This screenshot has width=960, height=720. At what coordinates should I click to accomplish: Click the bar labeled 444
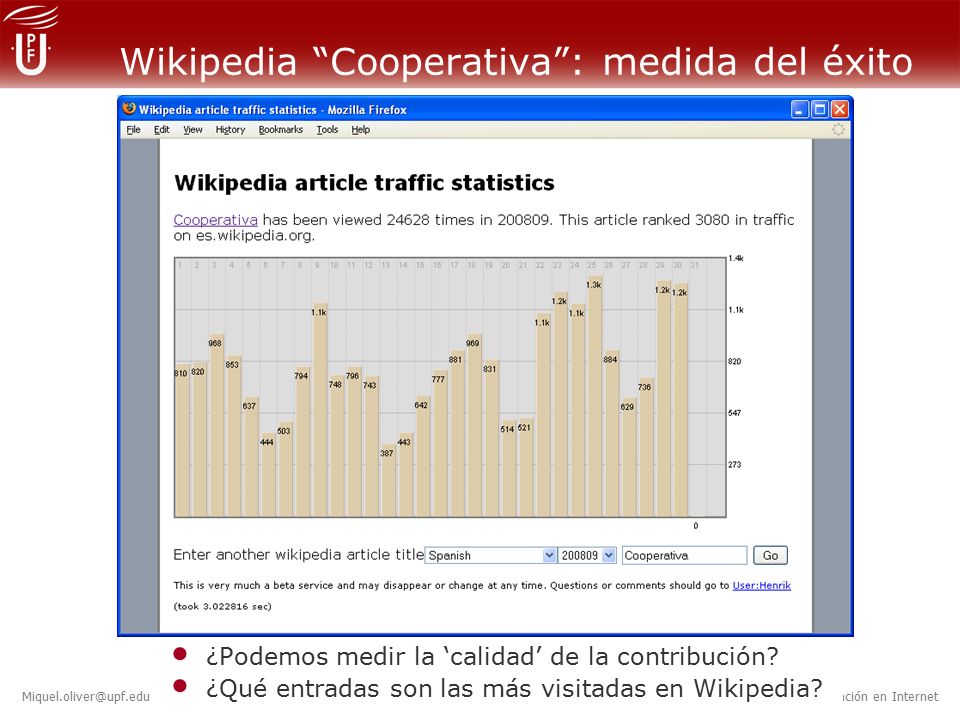tap(267, 475)
